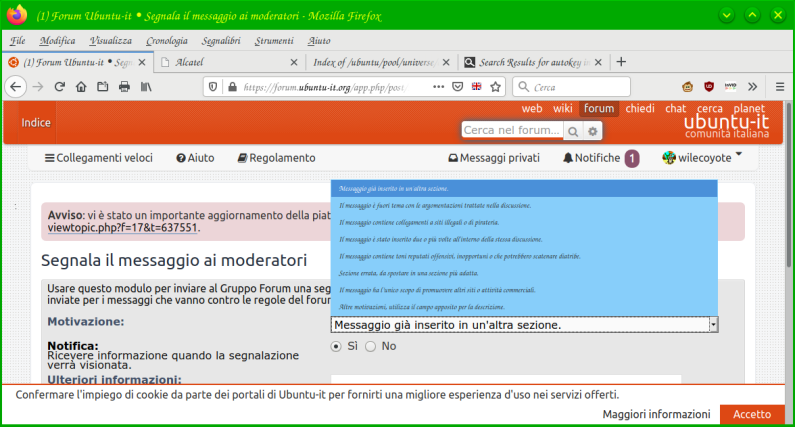Click the UK flag translate icon

(477, 87)
